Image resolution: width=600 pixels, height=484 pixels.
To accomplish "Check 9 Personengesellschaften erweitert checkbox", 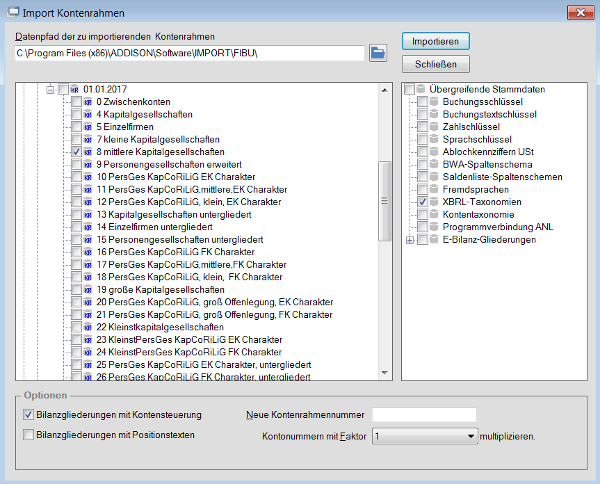I will tap(77, 165).
